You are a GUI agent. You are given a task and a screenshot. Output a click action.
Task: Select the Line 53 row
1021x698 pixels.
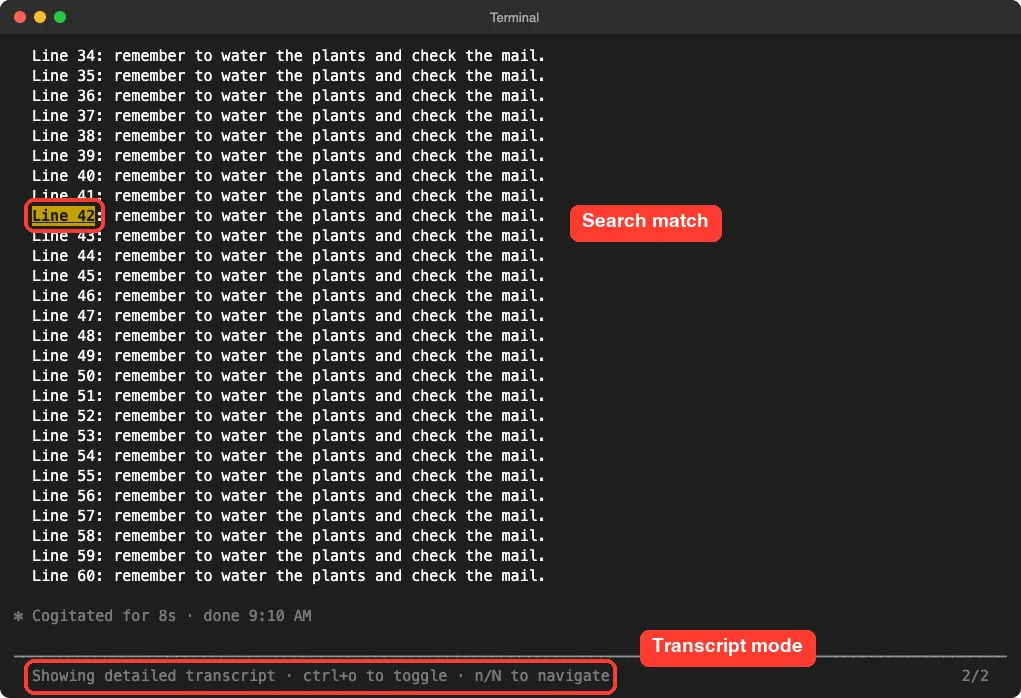tap(288, 436)
